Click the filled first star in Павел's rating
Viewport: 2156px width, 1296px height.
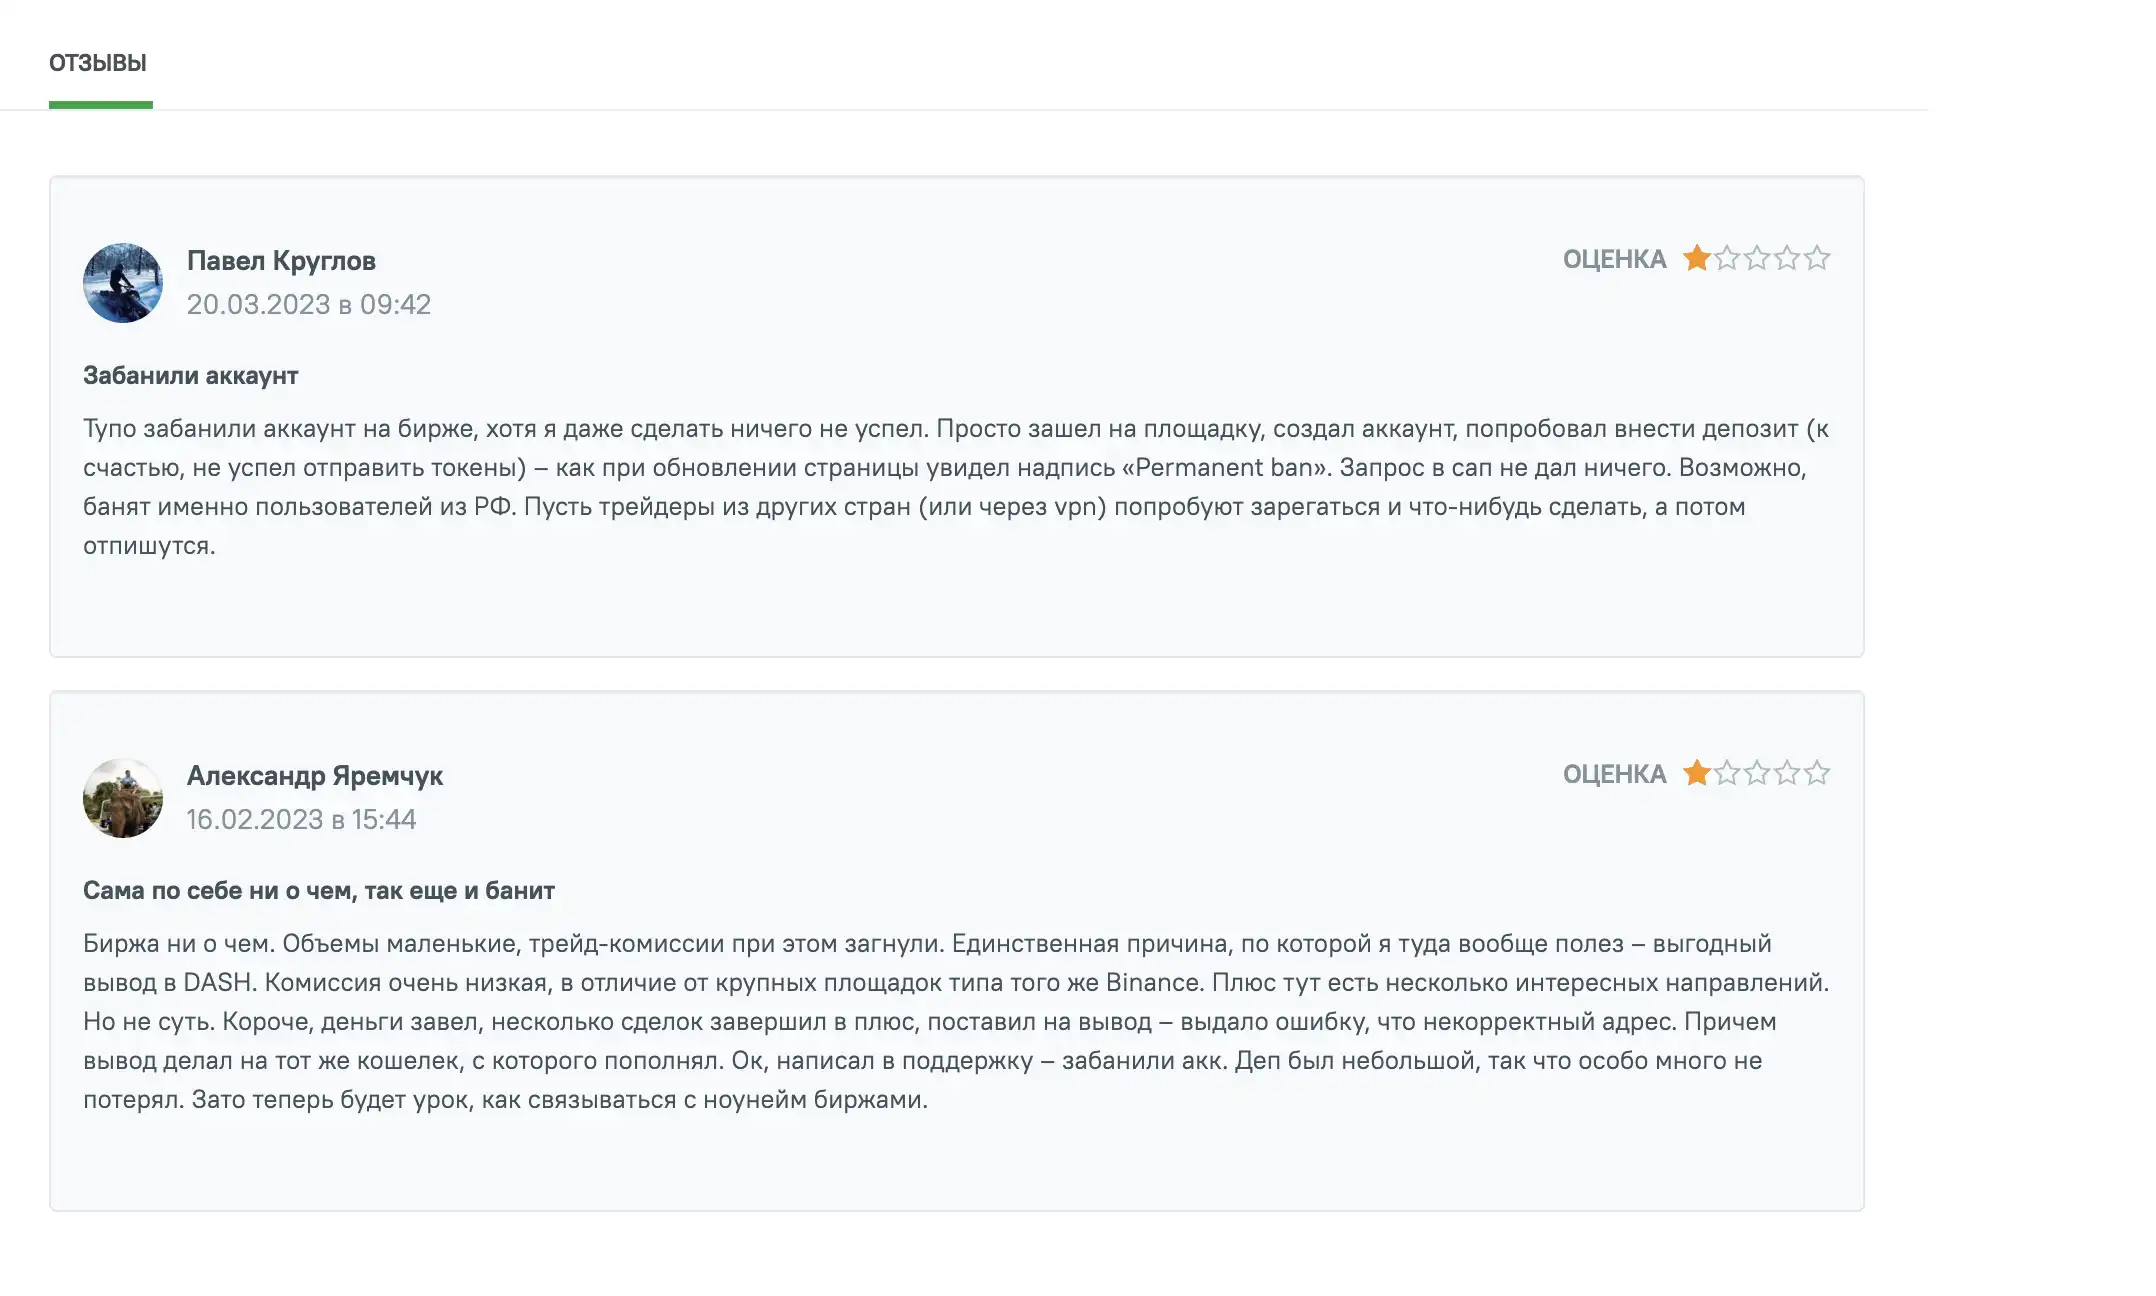1696,258
